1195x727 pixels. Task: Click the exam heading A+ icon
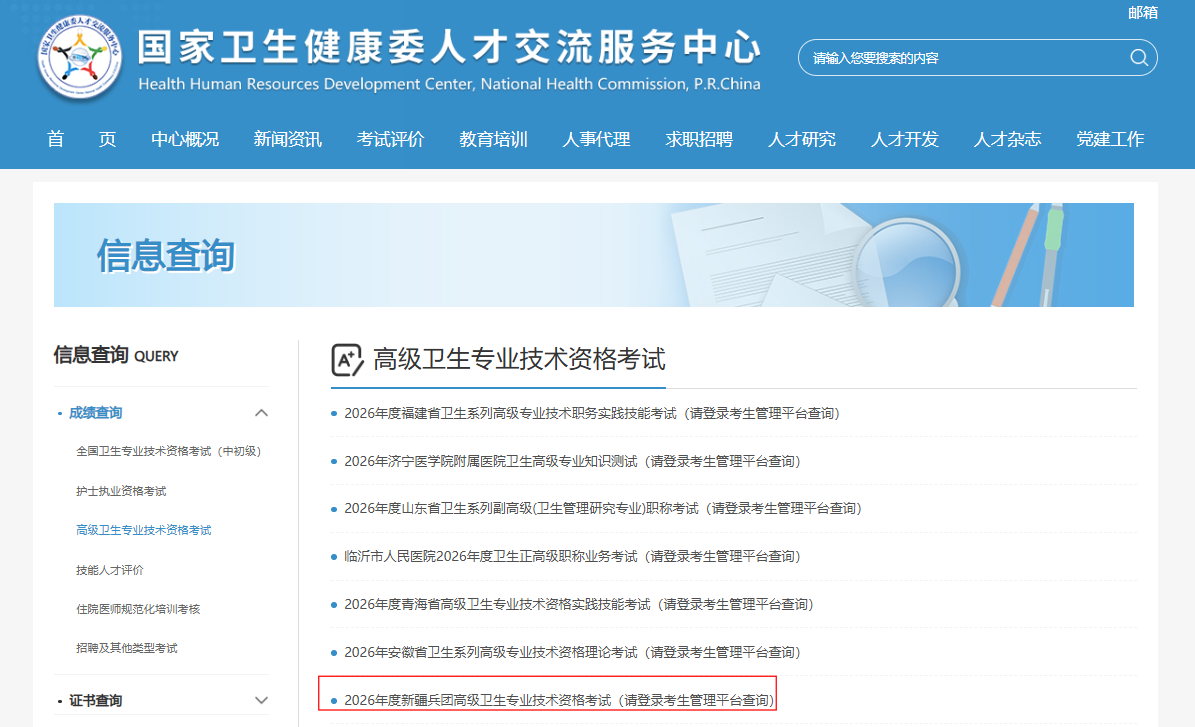347,360
